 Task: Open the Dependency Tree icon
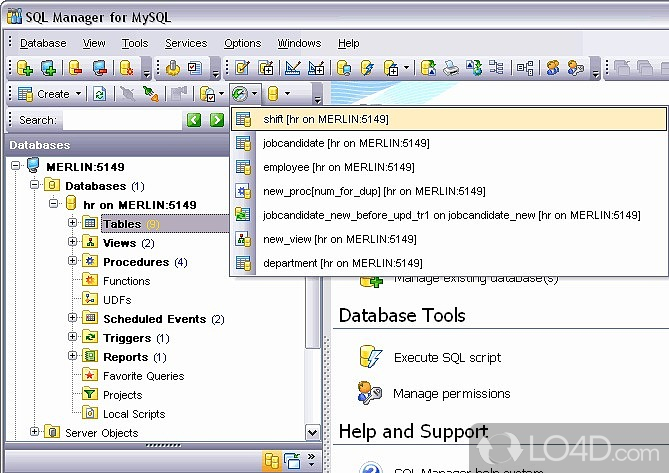point(496,68)
